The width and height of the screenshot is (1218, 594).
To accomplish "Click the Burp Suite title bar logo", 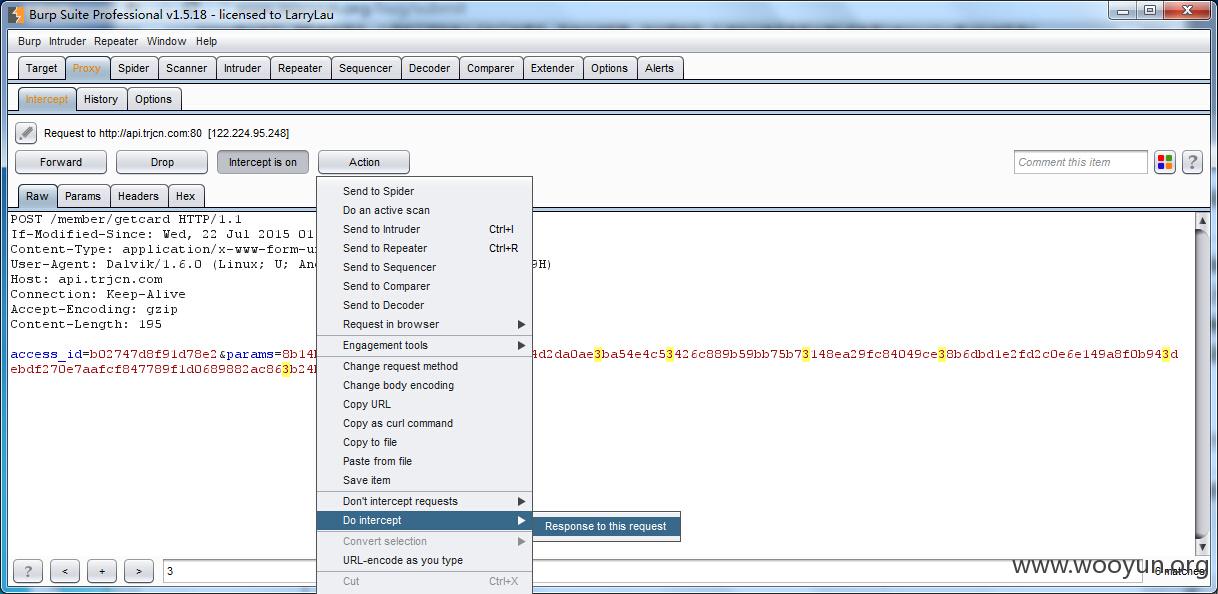I will coord(15,14).
